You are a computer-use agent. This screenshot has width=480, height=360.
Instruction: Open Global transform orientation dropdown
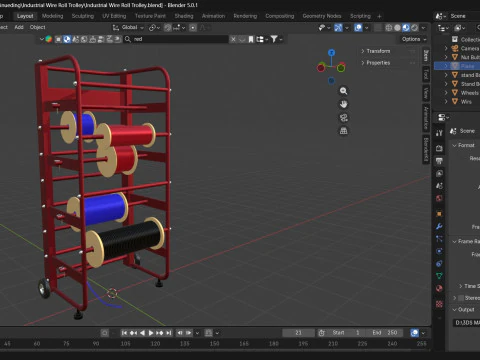pos(128,28)
